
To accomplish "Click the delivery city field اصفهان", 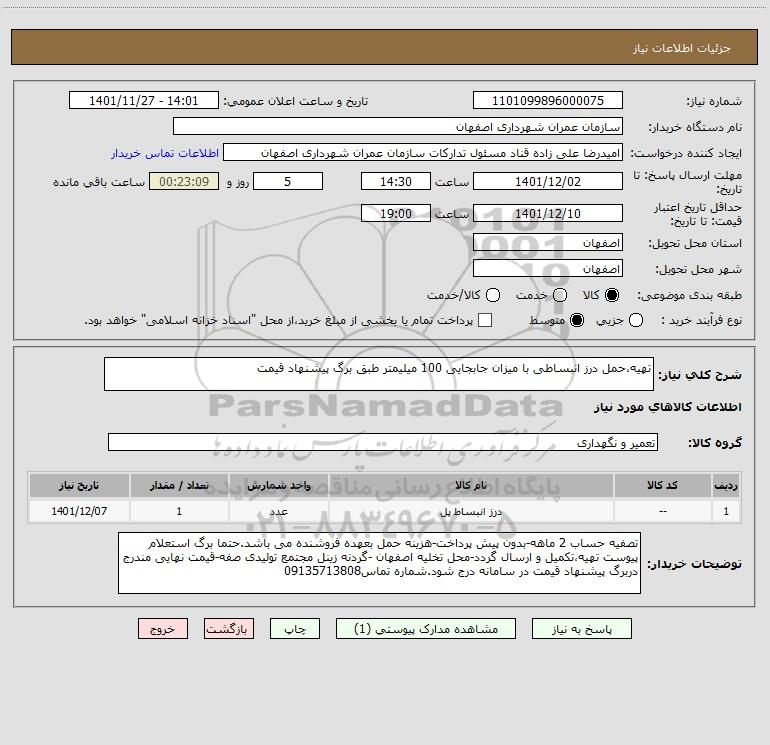I will (548, 268).
